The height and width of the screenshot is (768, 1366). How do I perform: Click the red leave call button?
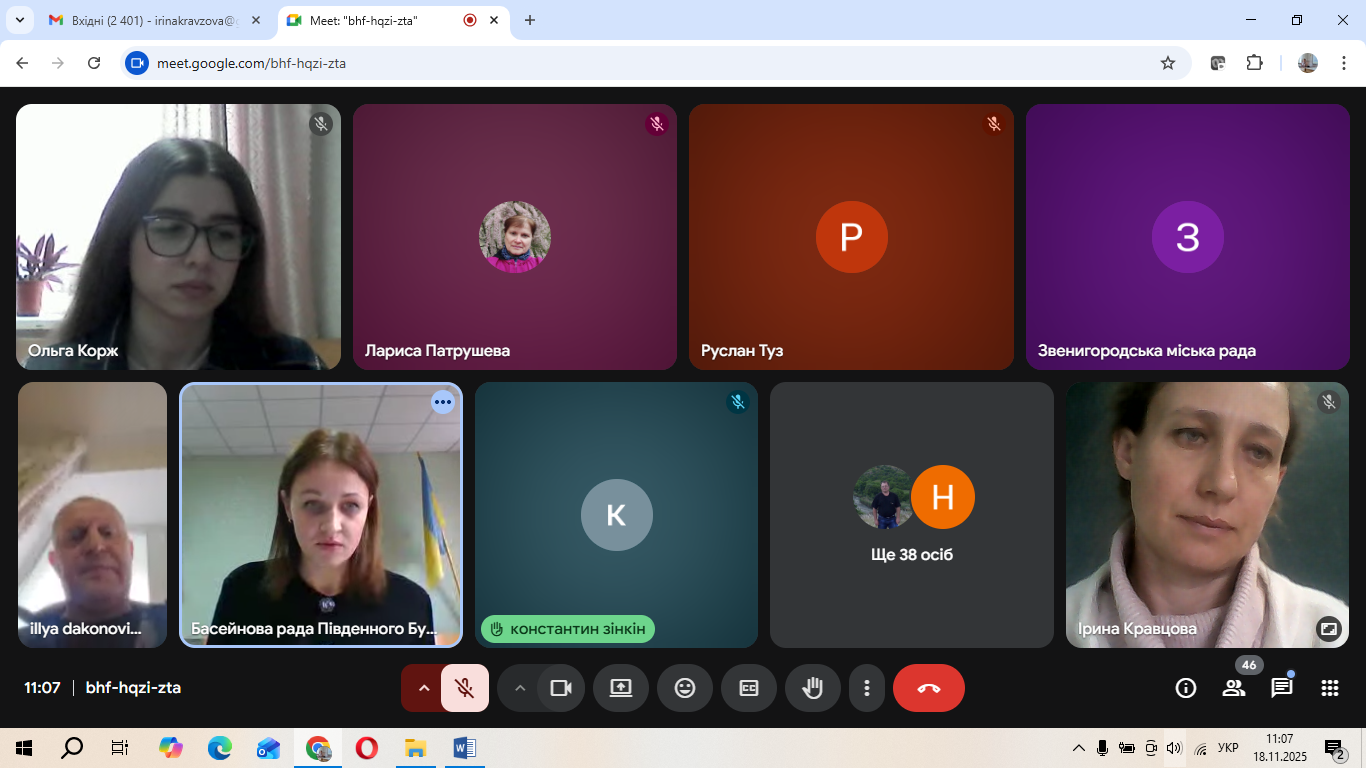click(x=928, y=688)
